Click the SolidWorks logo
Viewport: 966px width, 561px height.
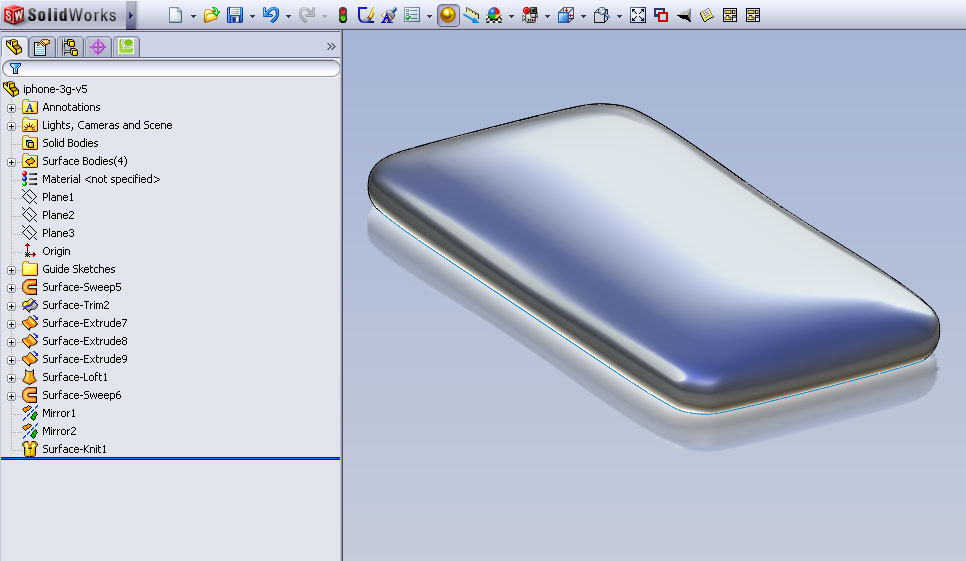[60, 15]
